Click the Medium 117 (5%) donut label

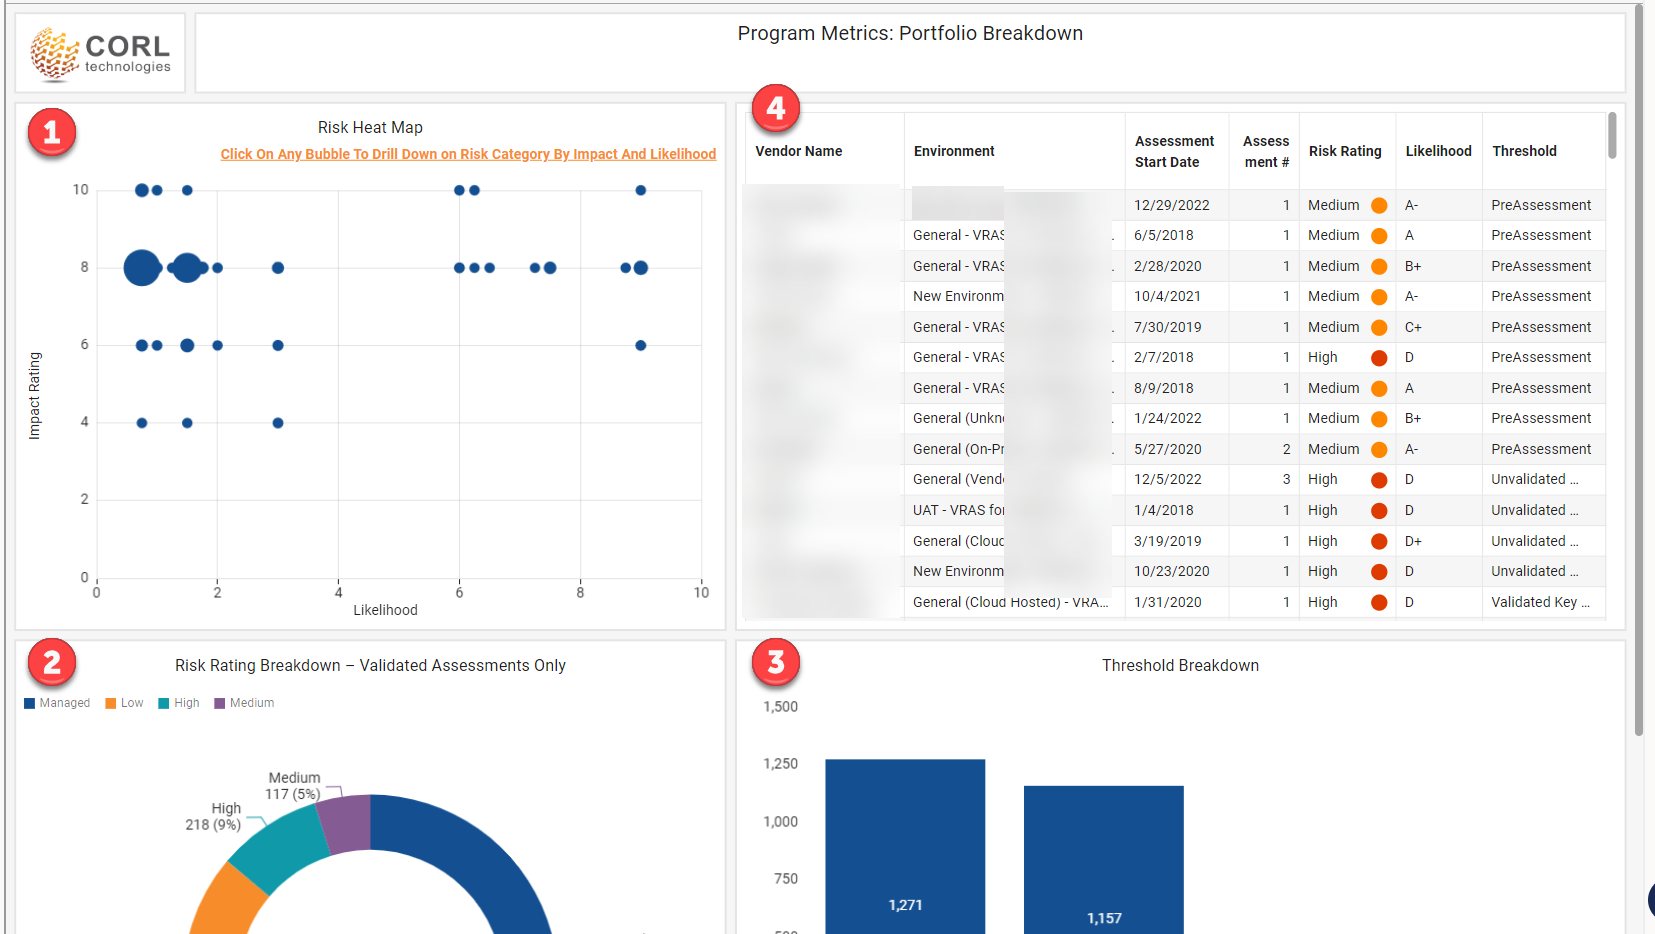point(294,786)
